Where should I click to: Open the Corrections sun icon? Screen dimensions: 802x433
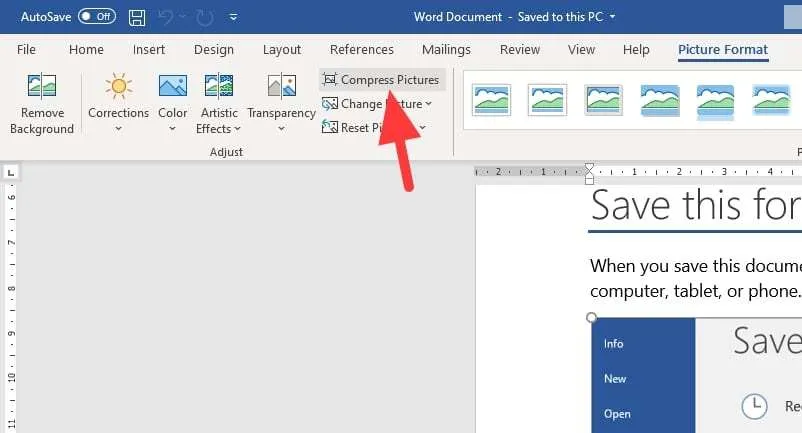(x=119, y=86)
